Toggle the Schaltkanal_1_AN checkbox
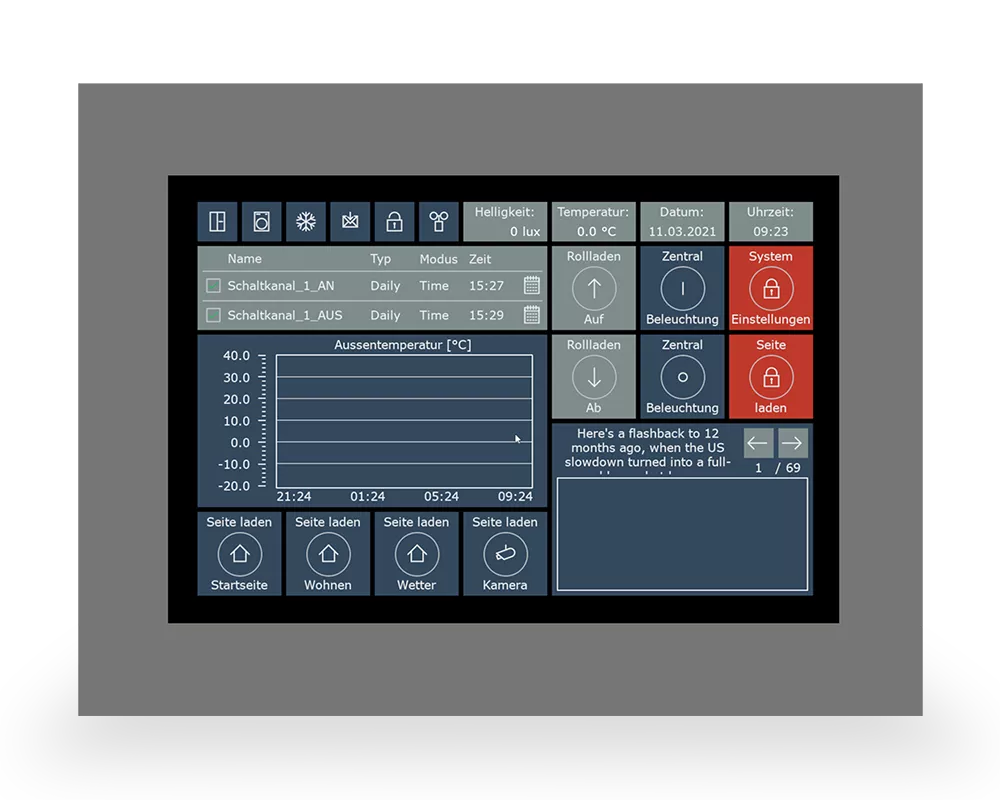 (213, 286)
